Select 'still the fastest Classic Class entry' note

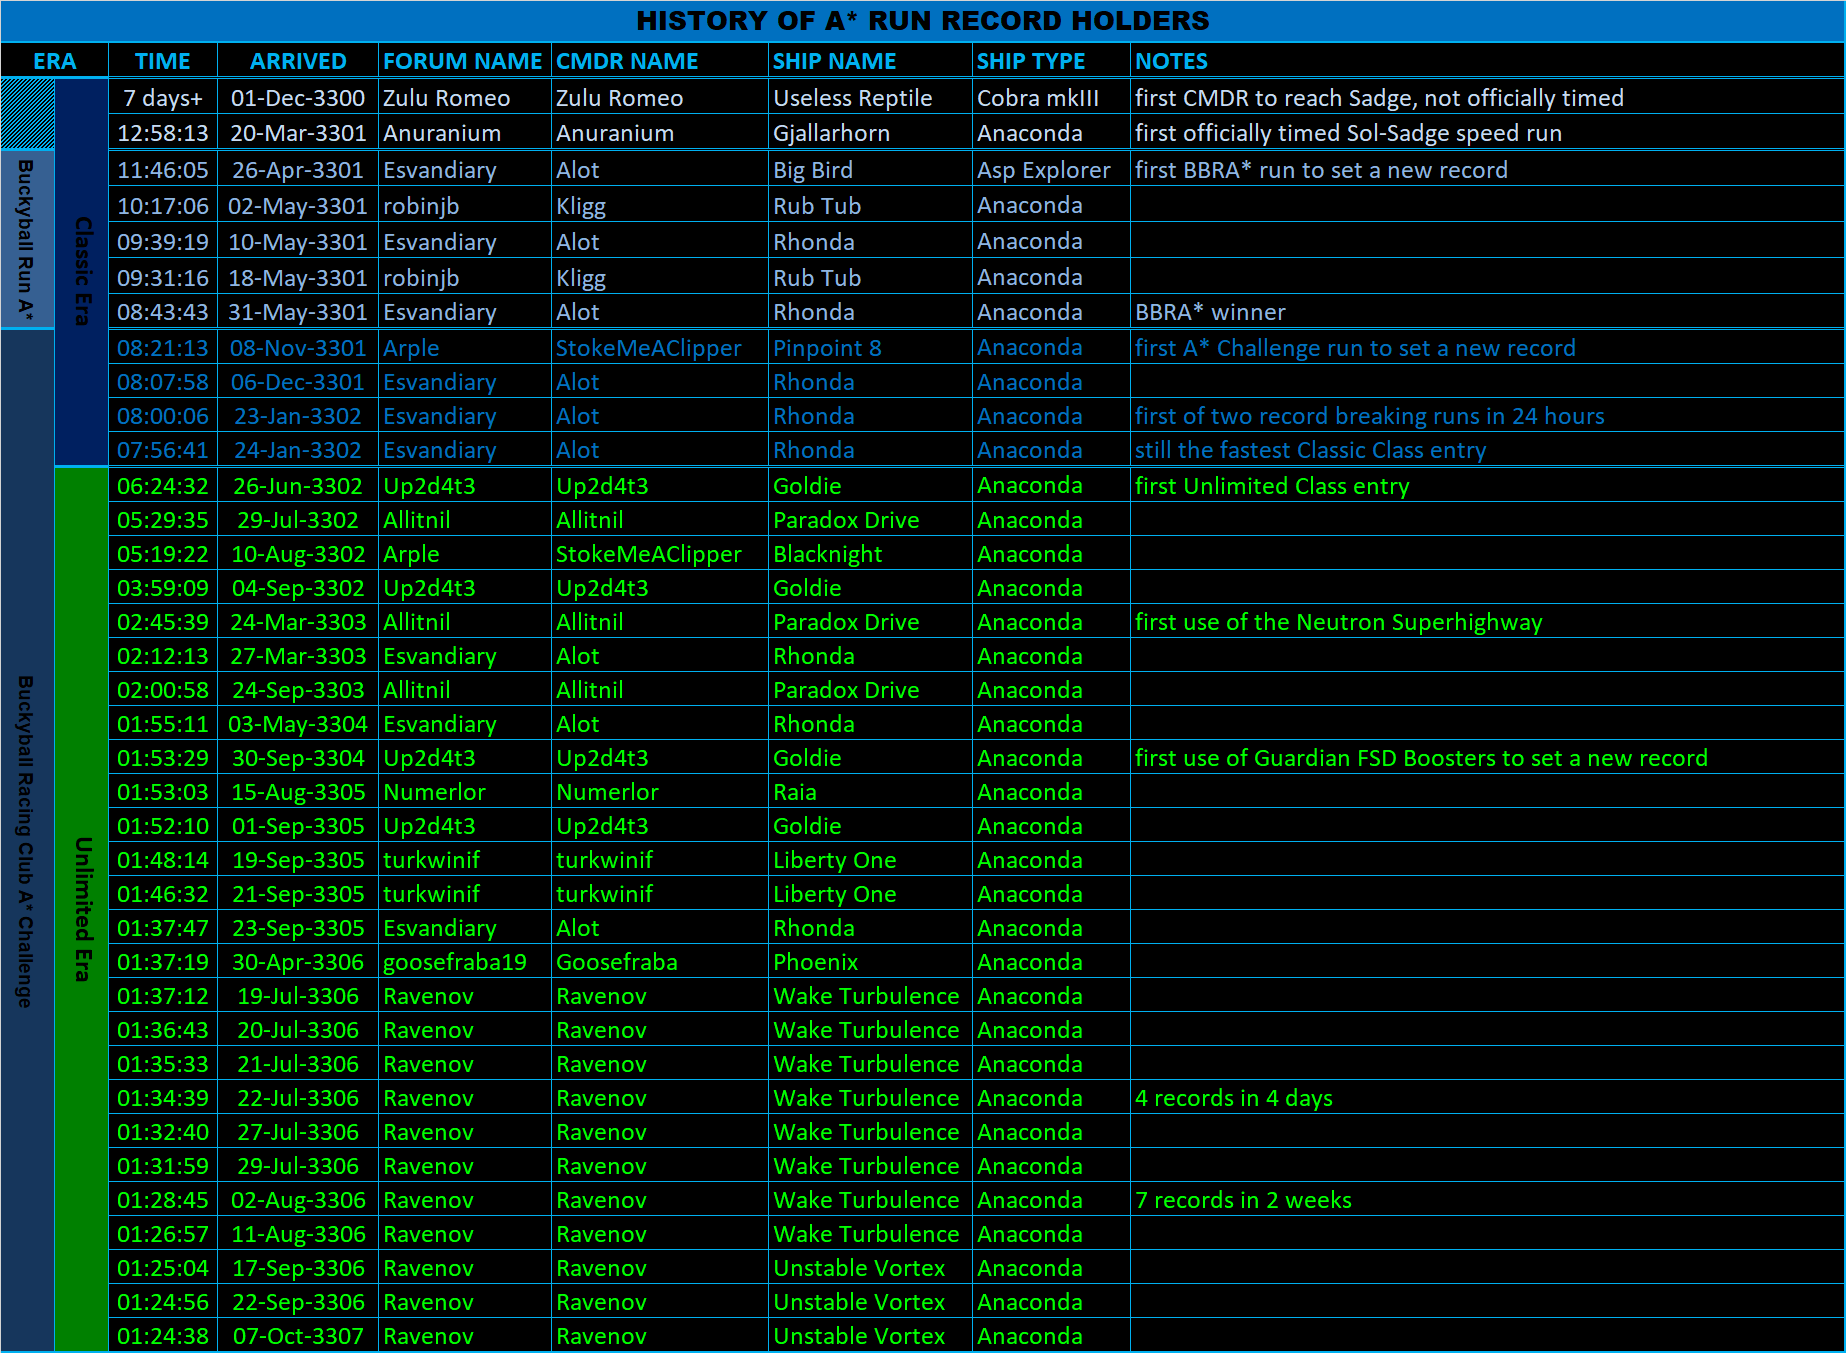1310,450
